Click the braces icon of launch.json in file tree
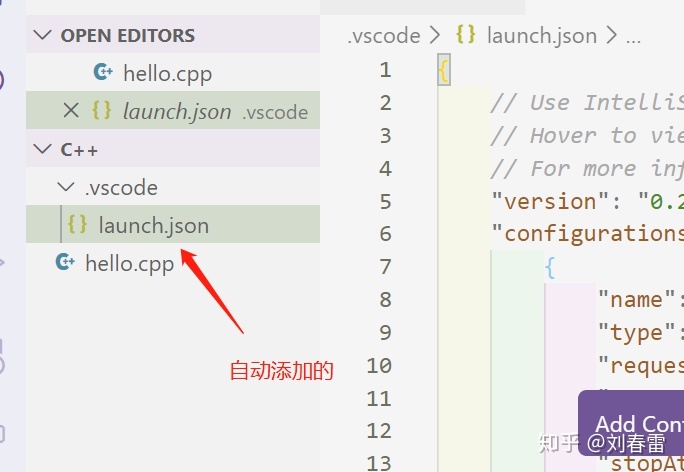Viewport: 684px width, 472px height. coord(77,224)
